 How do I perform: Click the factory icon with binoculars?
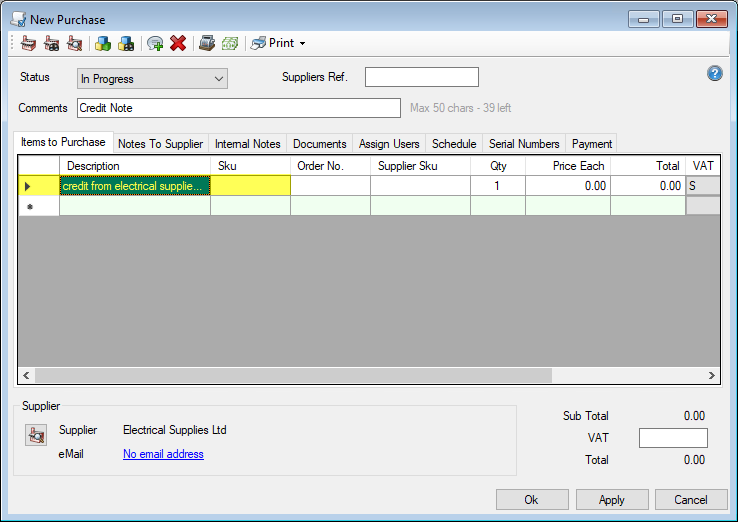[x=51, y=43]
